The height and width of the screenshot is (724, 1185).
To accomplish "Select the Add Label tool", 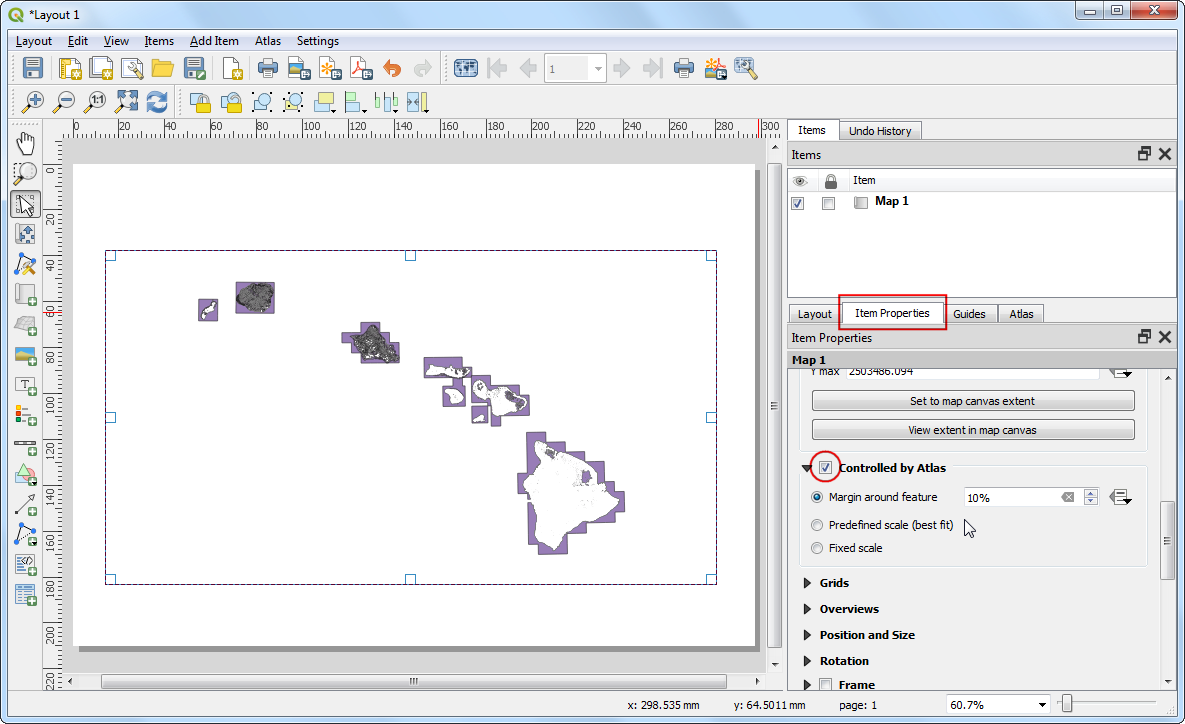I will pyautogui.click(x=26, y=385).
